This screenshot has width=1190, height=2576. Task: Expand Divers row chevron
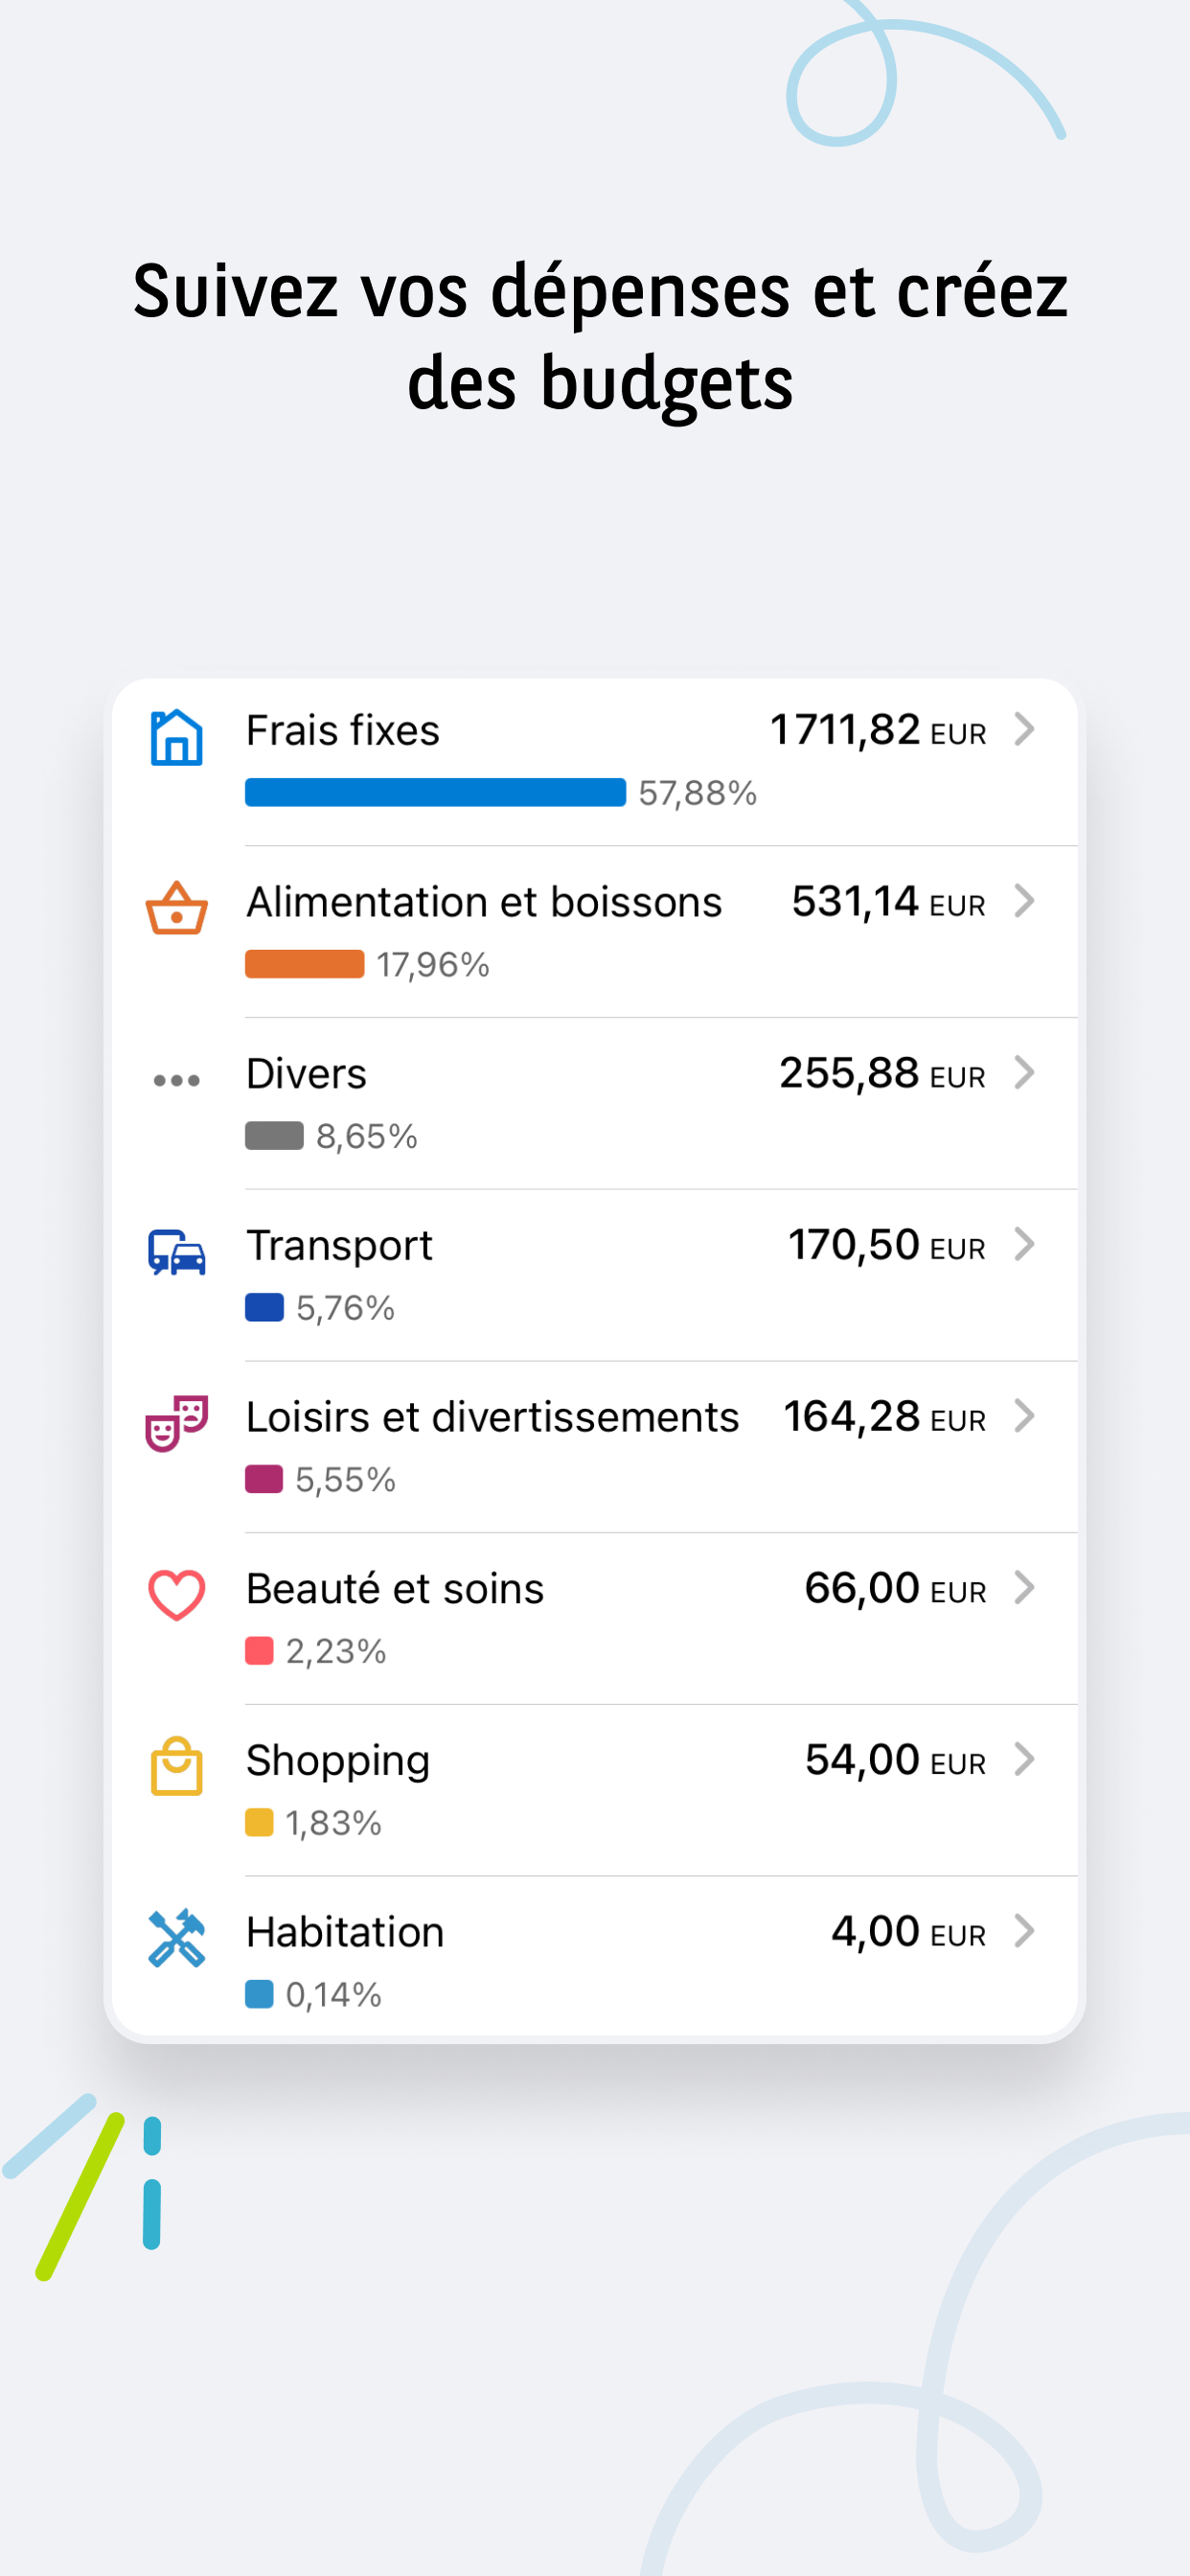pyautogui.click(x=1024, y=1072)
